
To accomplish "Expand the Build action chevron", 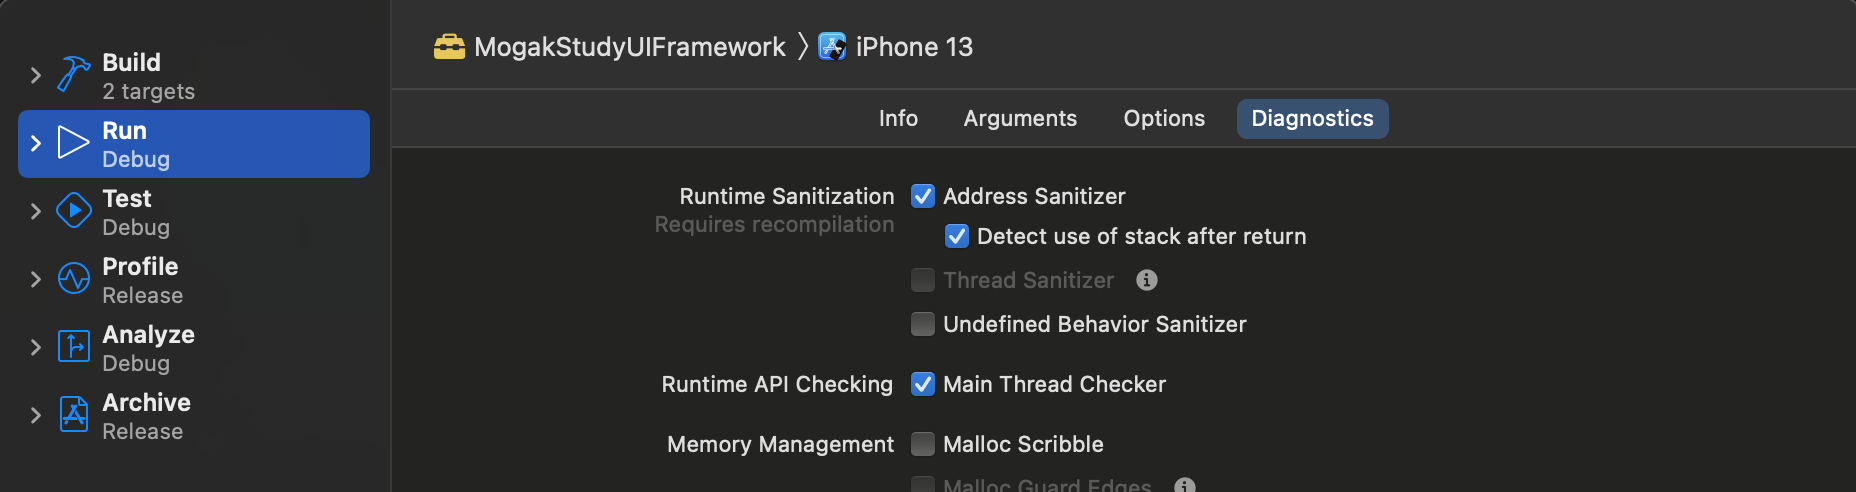I will pyautogui.click(x=36, y=75).
